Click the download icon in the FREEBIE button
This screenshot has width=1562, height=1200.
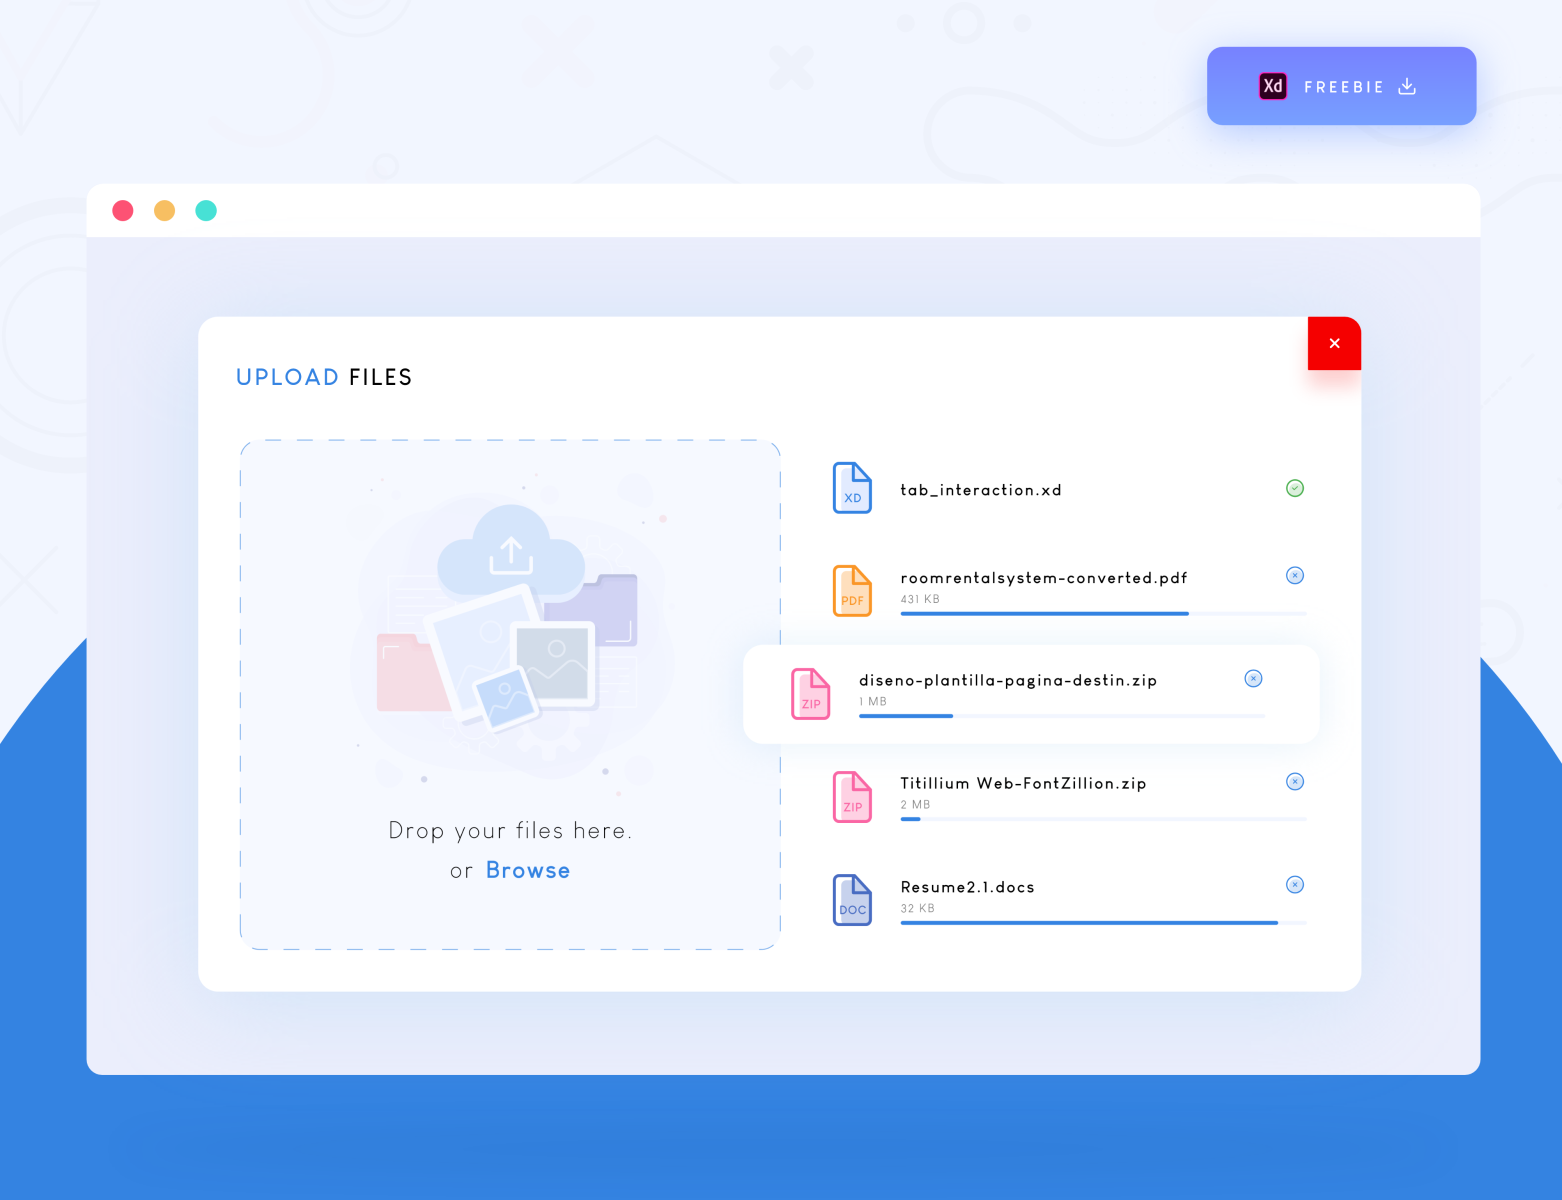[x=1408, y=86]
